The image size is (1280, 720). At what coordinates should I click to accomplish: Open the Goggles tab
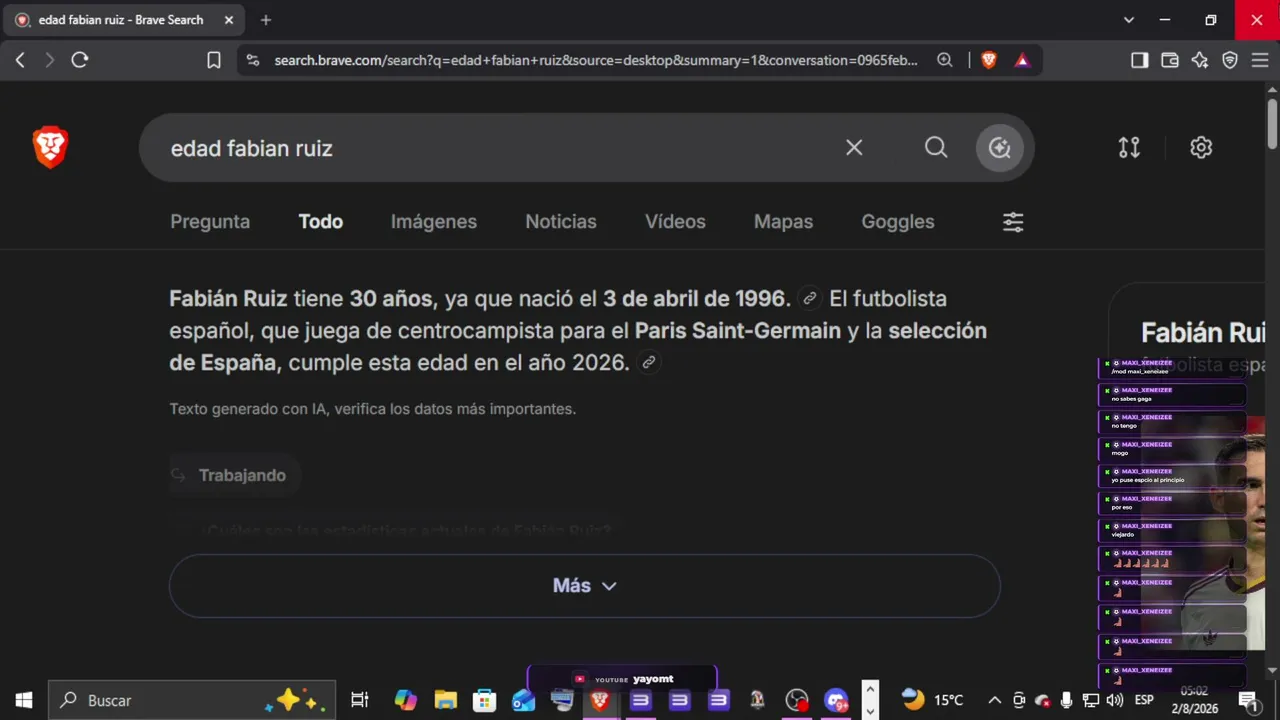click(x=898, y=222)
